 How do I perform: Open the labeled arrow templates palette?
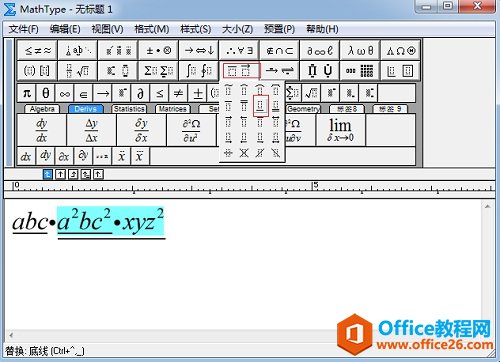click(x=280, y=70)
